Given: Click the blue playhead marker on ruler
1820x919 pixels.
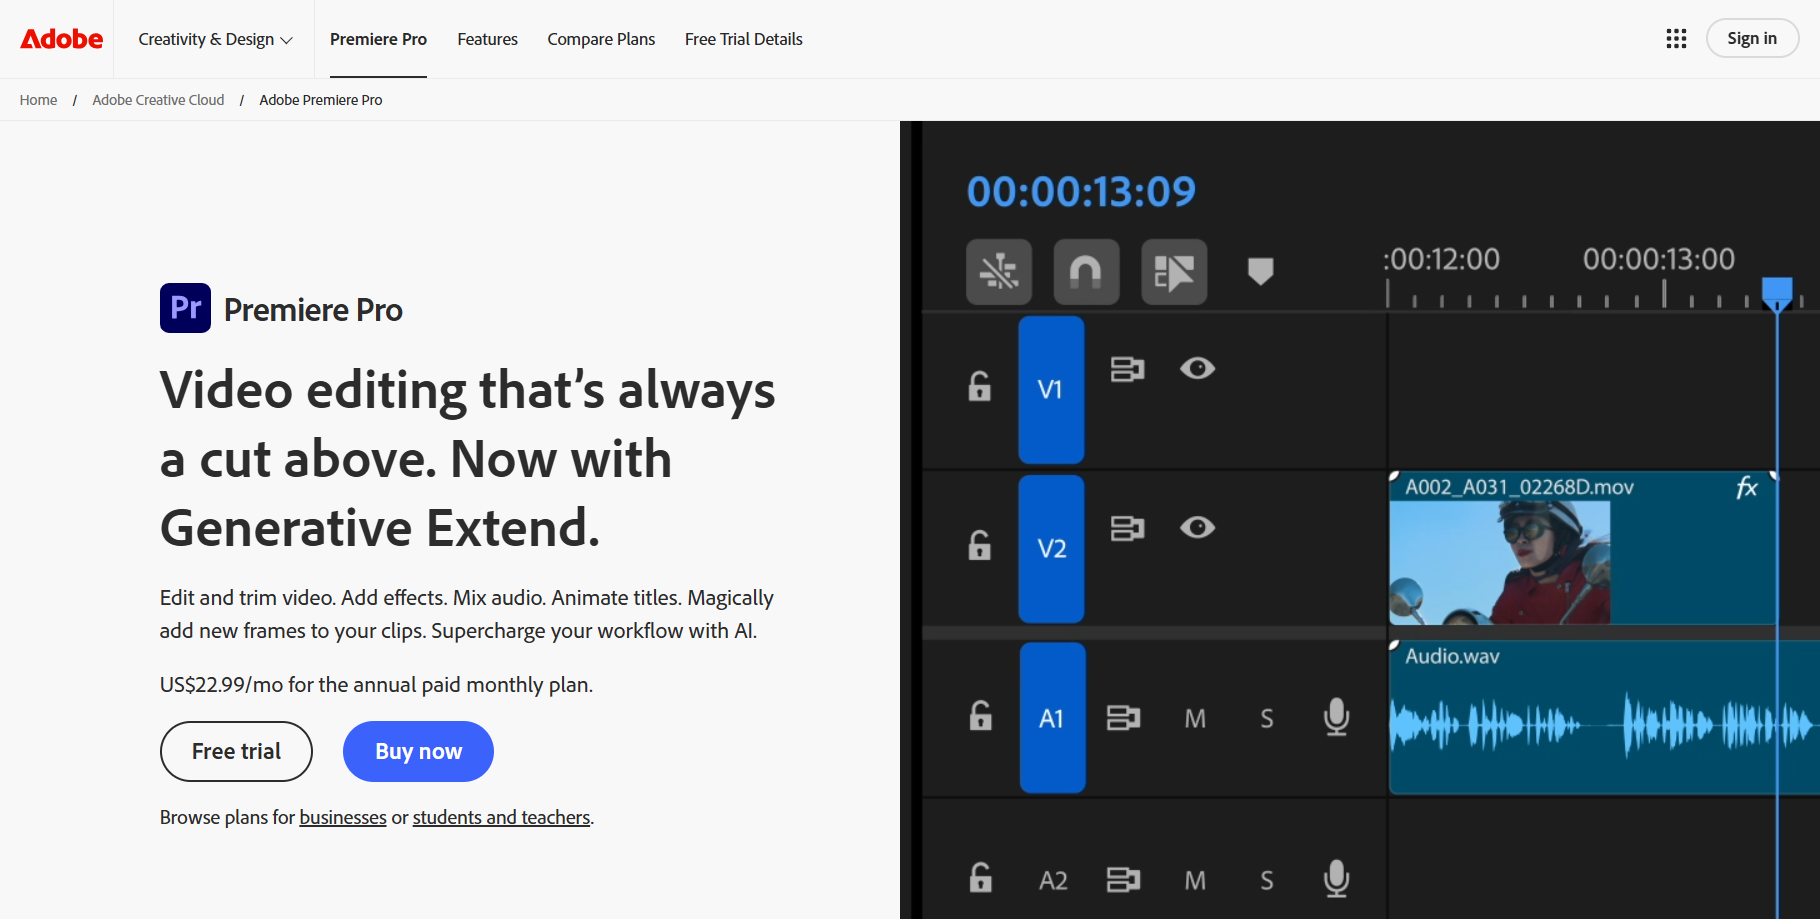Looking at the screenshot, I should (x=1777, y=293).
